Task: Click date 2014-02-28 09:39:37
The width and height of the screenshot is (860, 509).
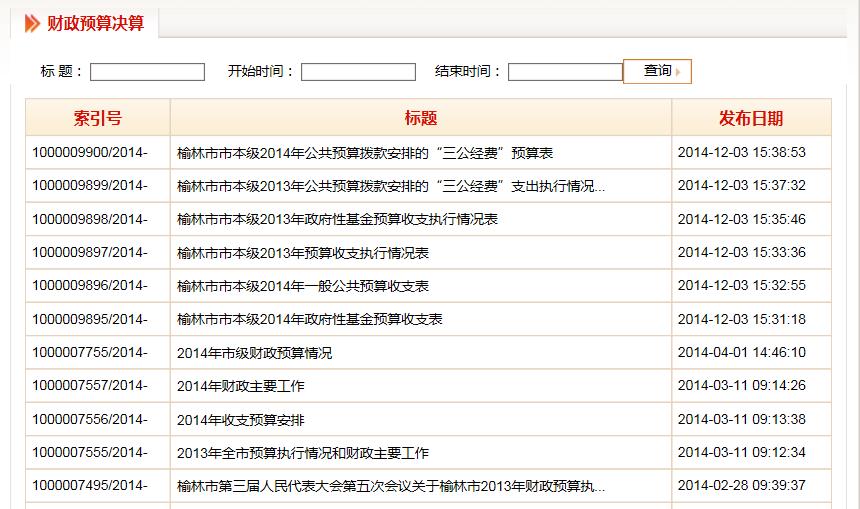Action: click(x=742, y=485)
